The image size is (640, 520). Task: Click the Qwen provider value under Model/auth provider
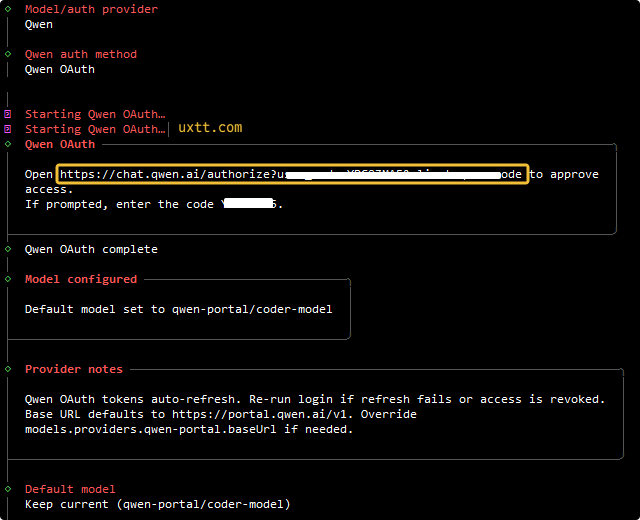pos(39,24)
